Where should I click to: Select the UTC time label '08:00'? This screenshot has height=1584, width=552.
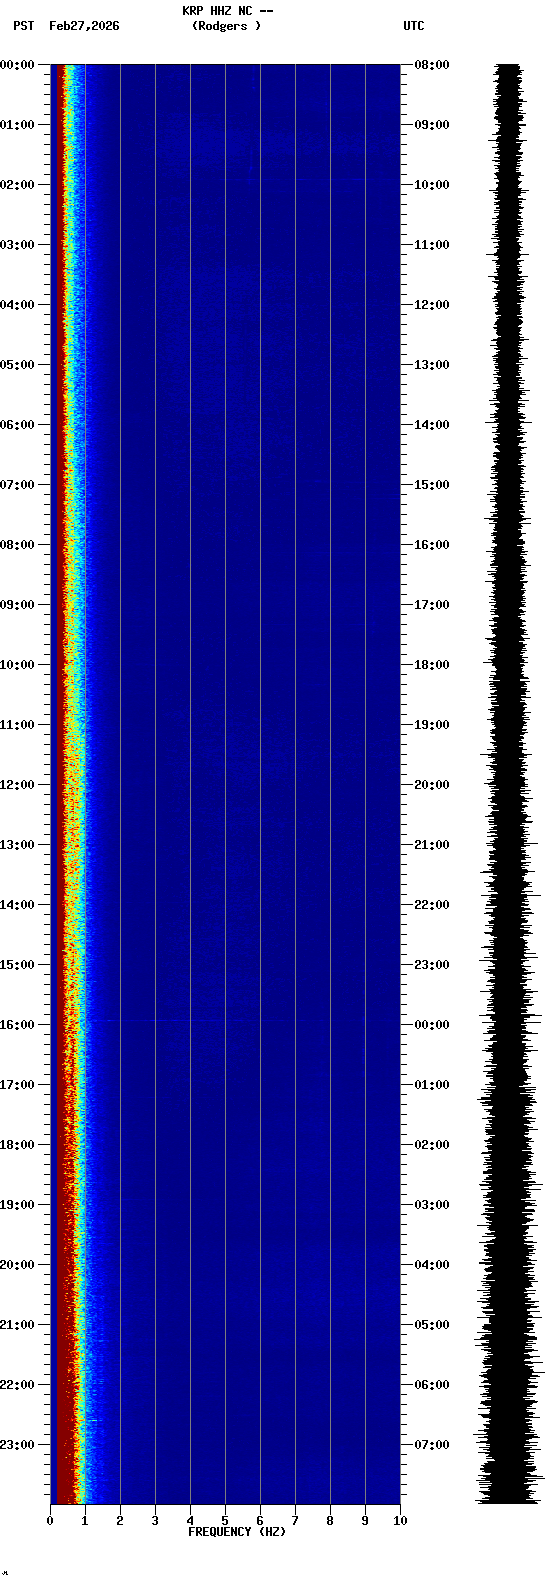click(x=432, y=65)
